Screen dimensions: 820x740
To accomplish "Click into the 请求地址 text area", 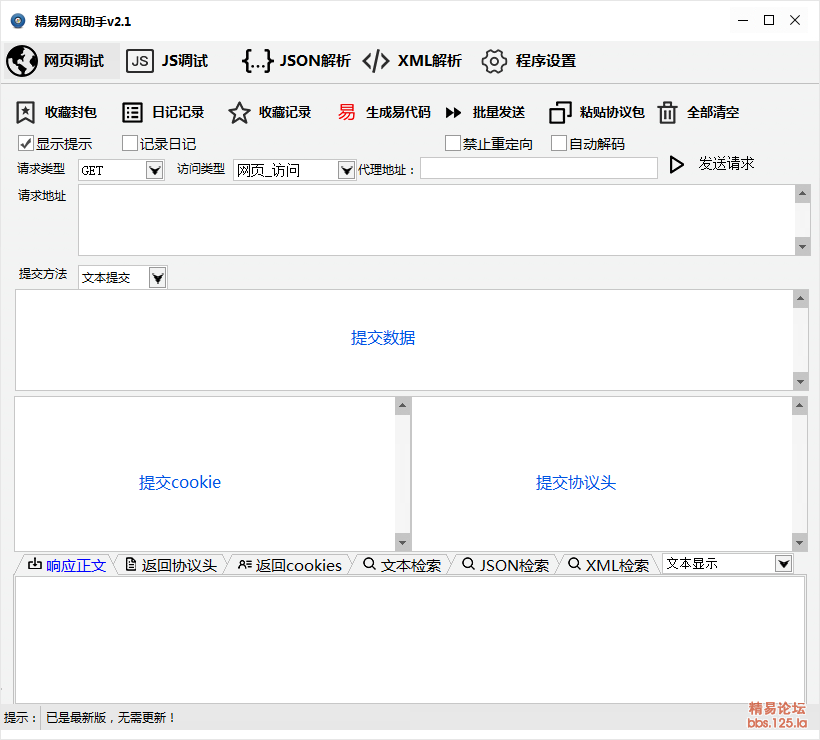I will coord(437,220).
